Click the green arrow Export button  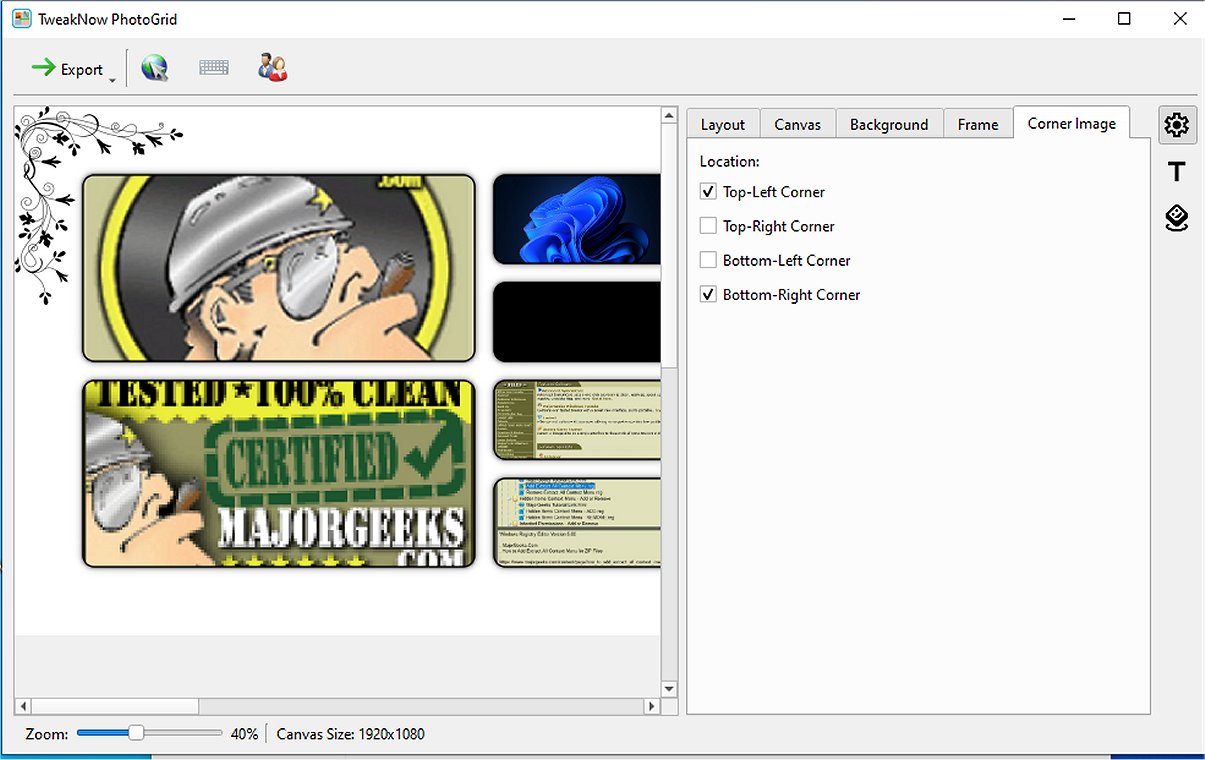[x=67, y=69]
